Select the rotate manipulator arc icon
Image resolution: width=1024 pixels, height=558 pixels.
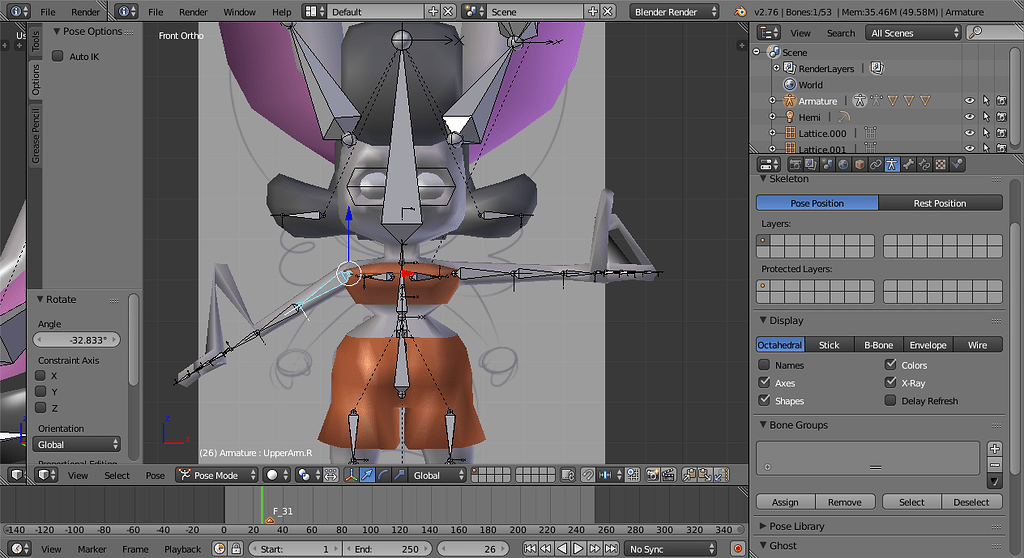(383, 475)
